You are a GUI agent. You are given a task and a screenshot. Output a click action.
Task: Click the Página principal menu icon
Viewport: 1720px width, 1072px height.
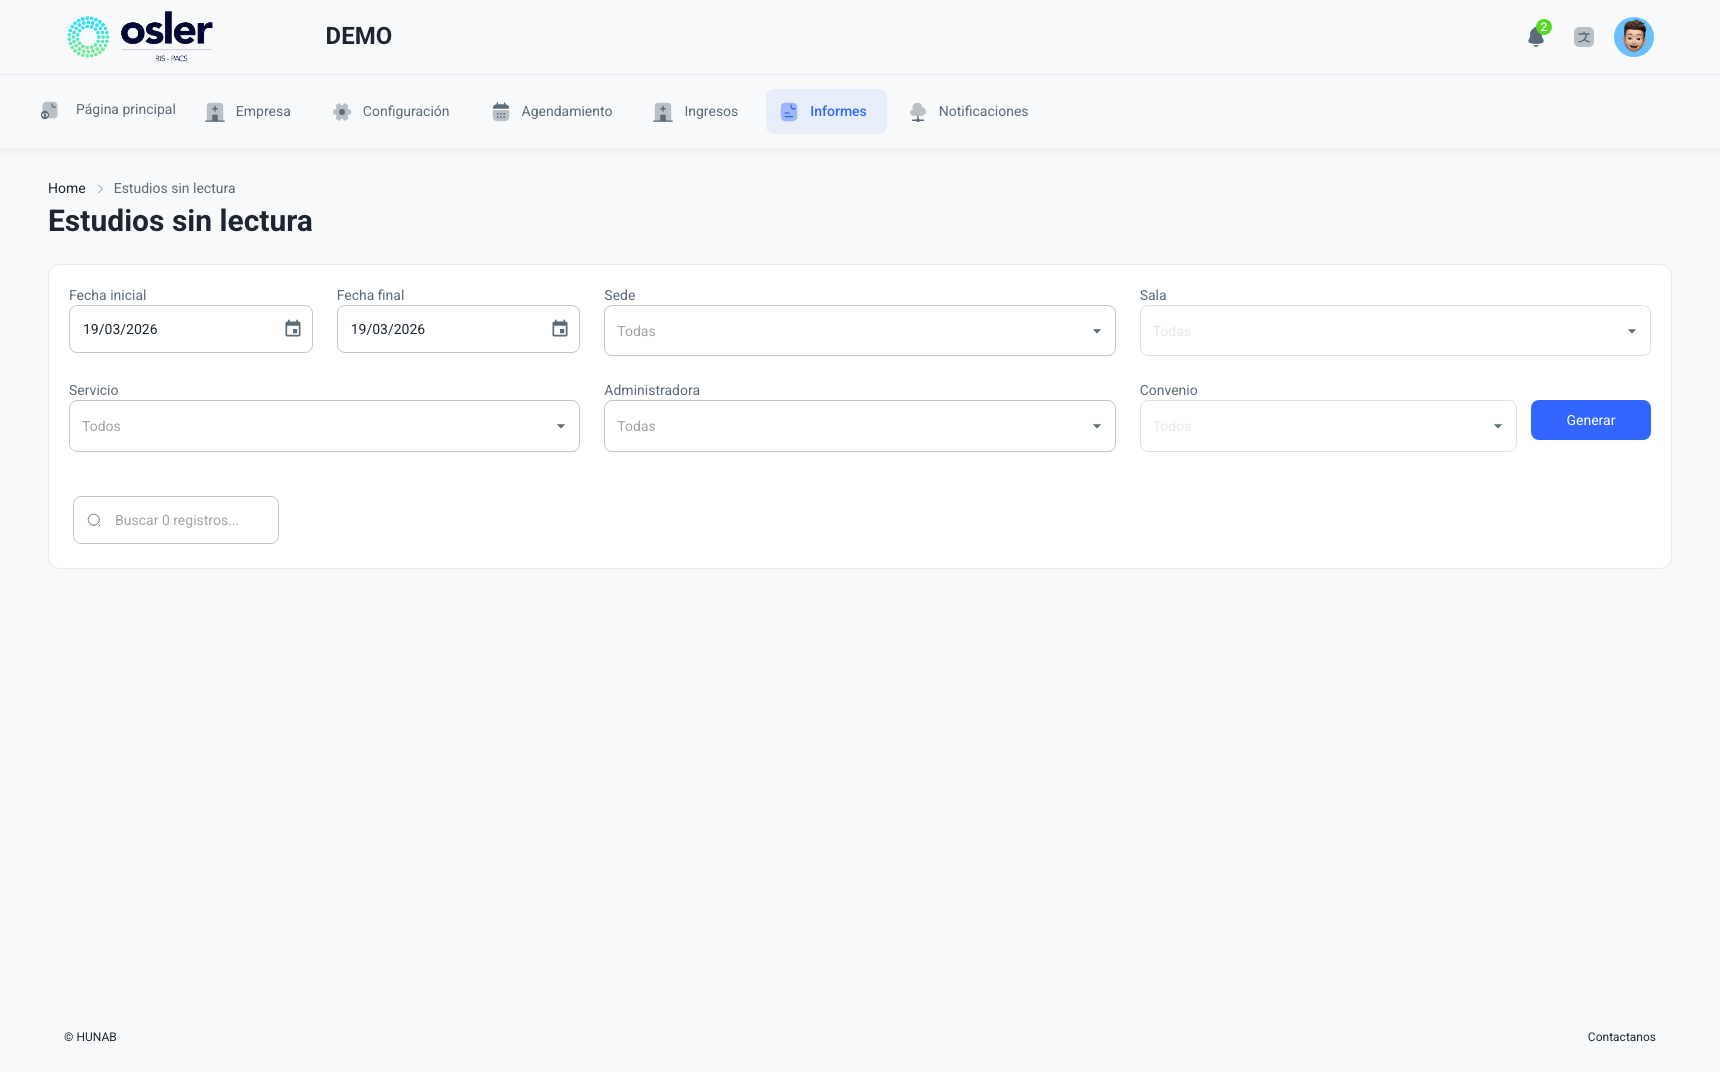(x=49, y=110)
